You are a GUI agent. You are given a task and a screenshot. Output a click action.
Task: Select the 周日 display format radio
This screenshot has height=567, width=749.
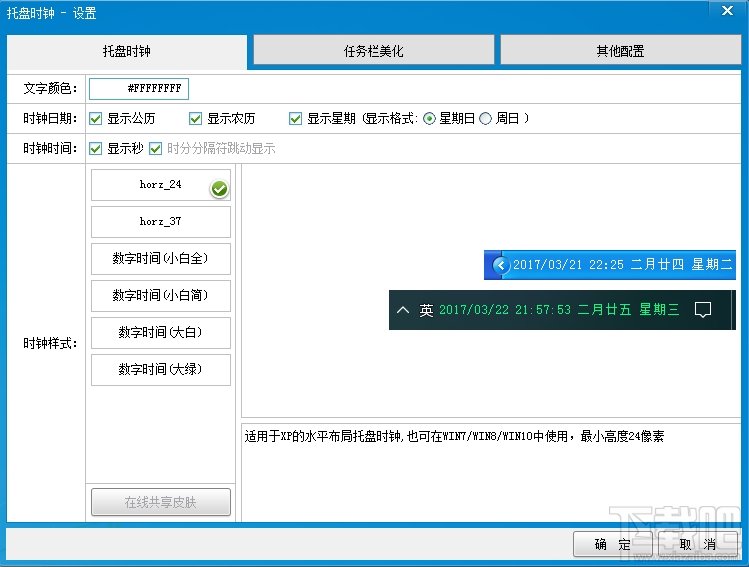point(485,118)
